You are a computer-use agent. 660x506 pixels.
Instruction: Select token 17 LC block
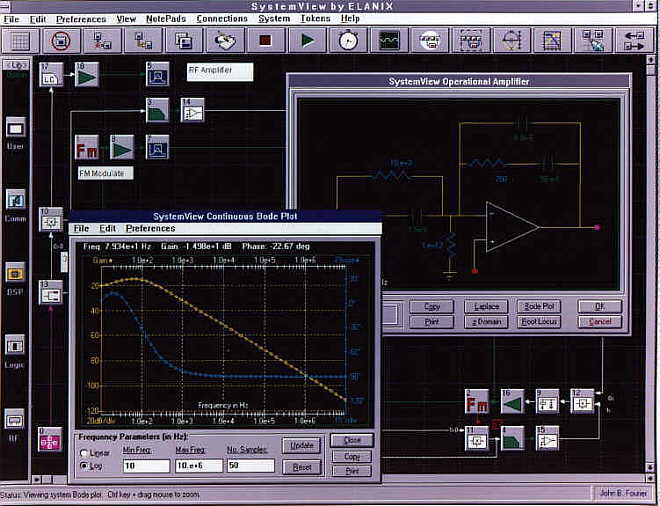51,75
